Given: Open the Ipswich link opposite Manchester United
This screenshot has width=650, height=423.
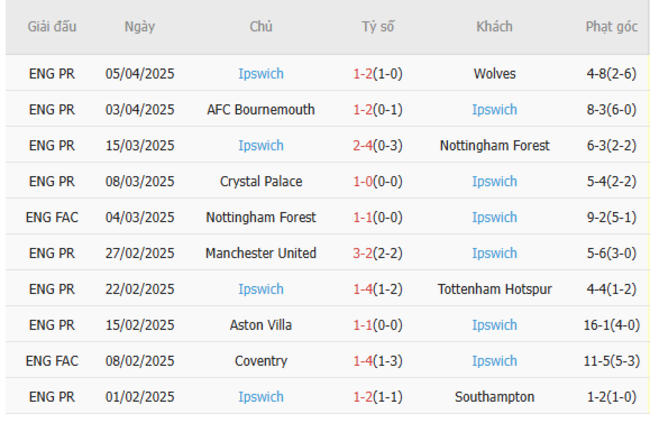Looking at the screenshot, I should pos(494,253).
